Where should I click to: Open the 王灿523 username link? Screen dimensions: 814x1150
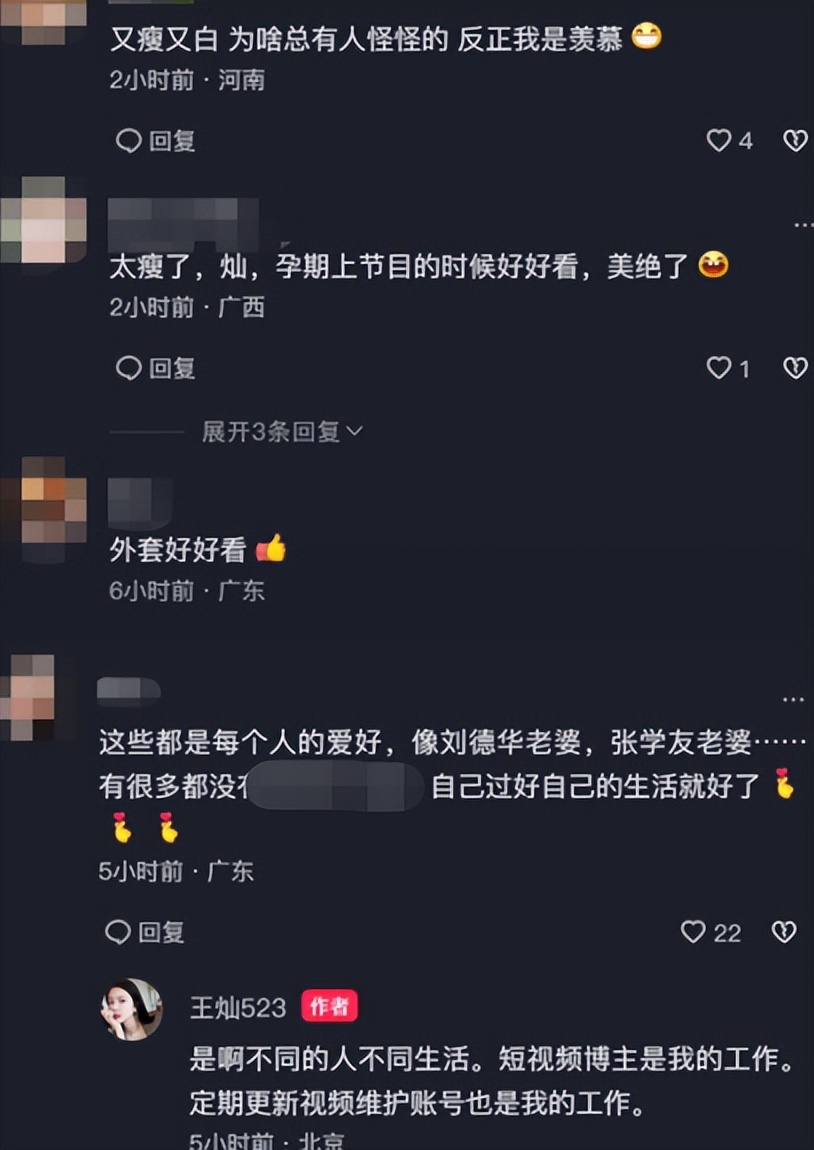point(238,1008)
